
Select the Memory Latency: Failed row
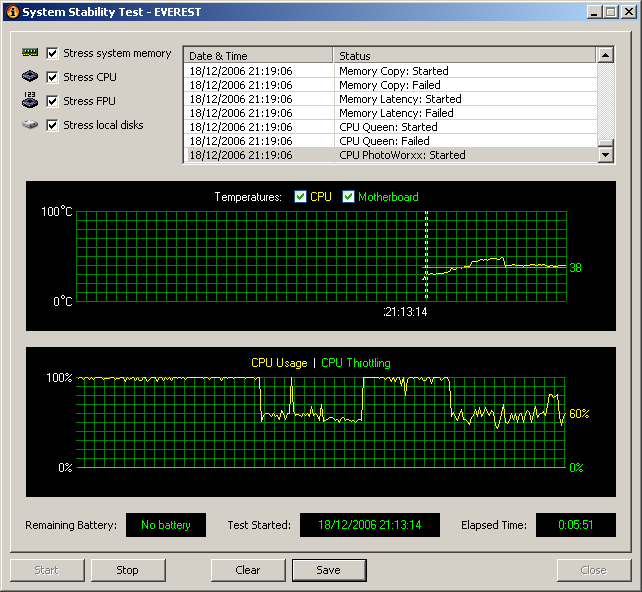[390, 113]
